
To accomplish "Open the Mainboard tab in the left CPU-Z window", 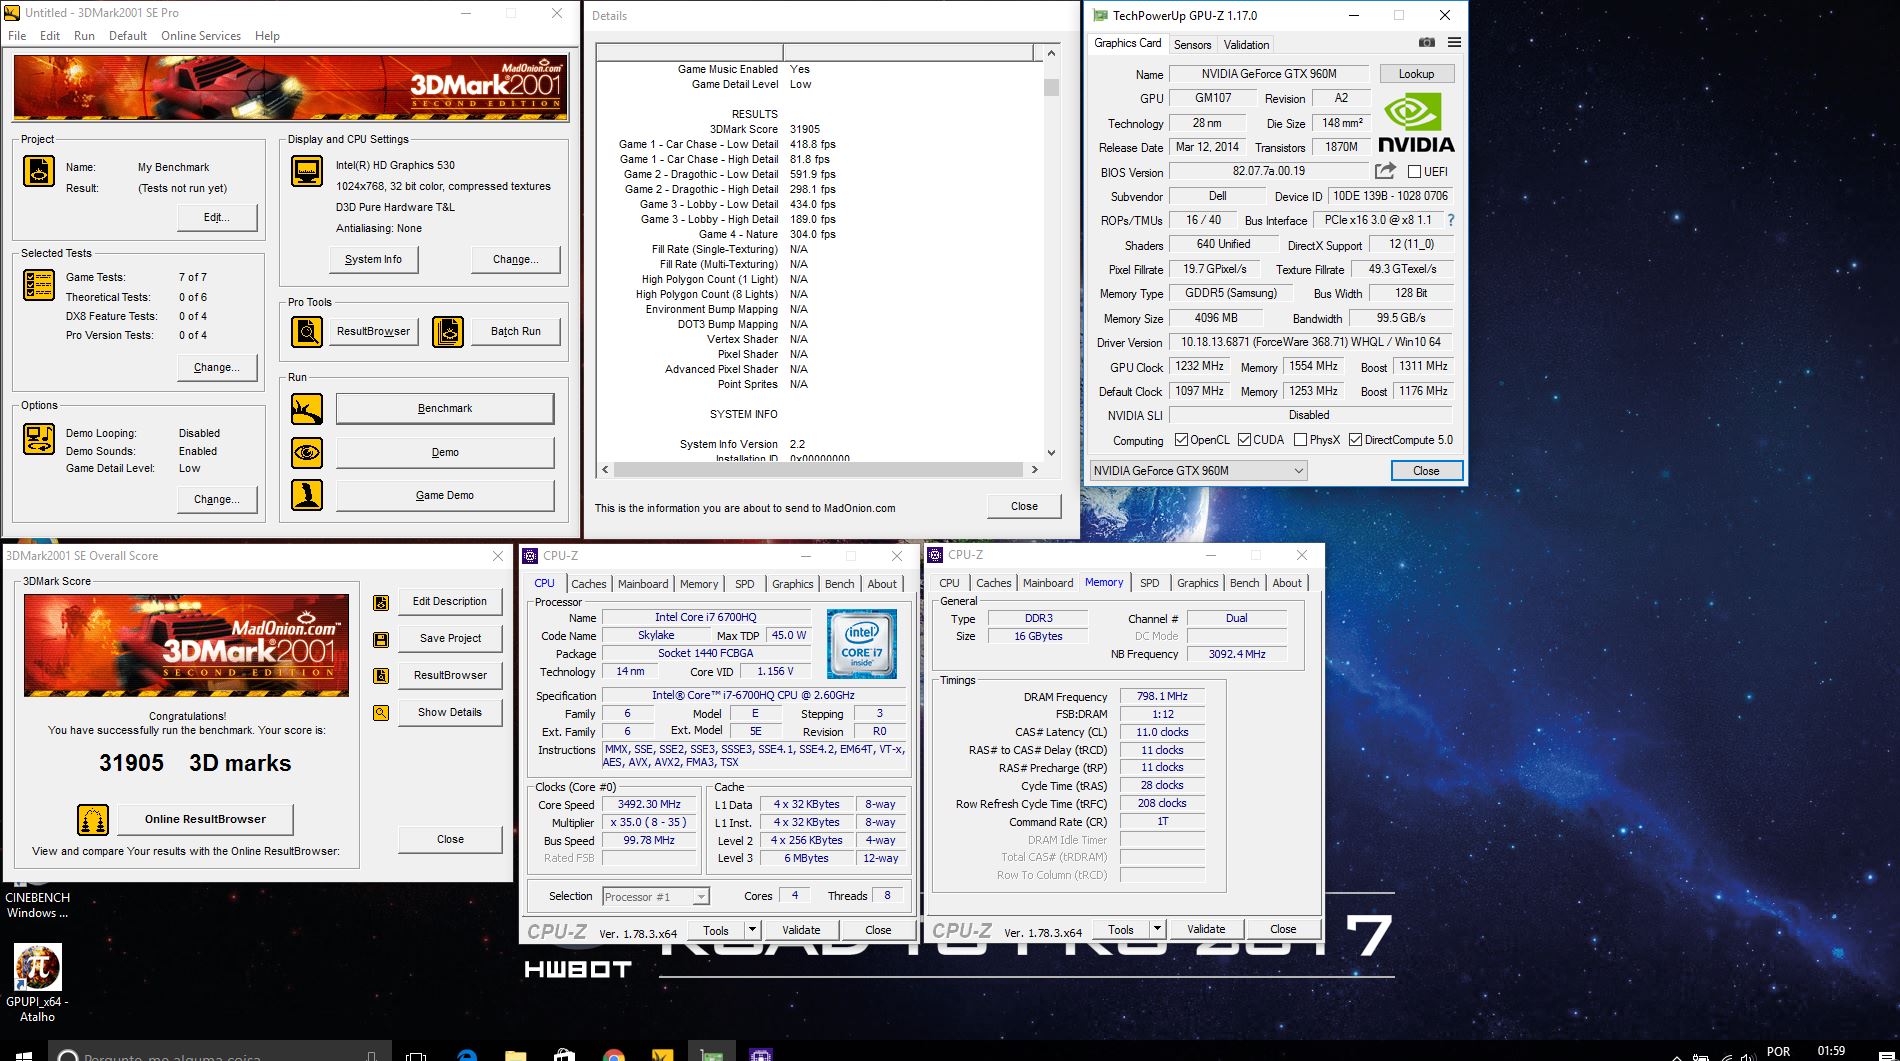I will [x=643, y=584].
